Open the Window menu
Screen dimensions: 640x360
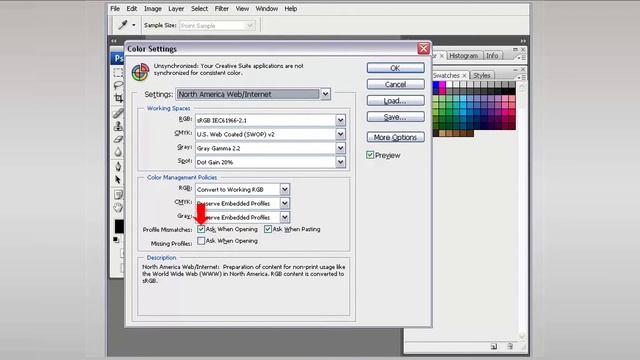pos(267,9)
